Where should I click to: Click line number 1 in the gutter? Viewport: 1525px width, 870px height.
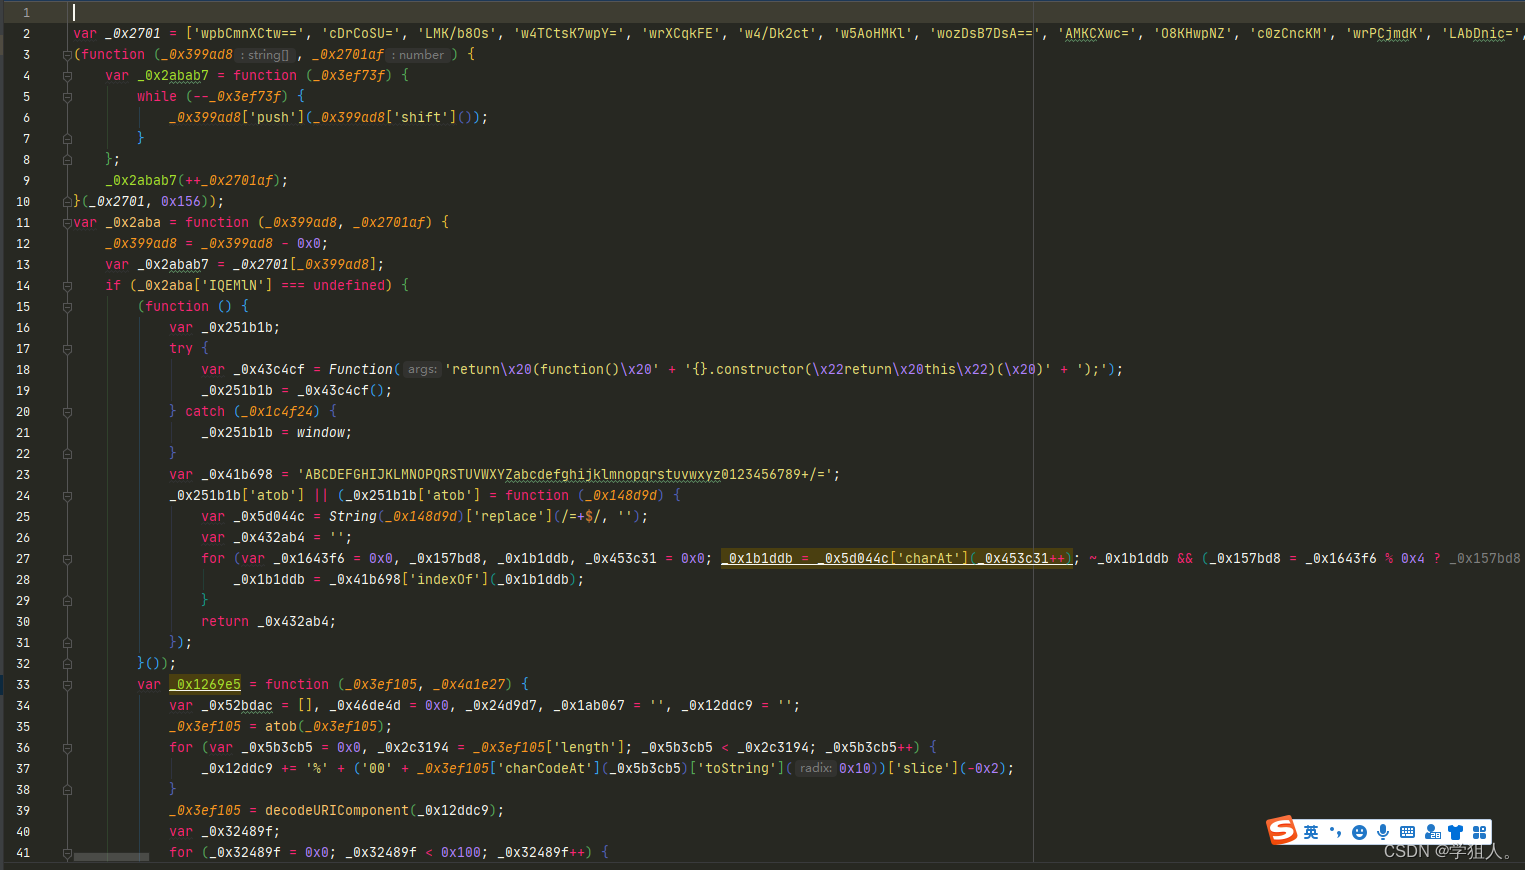tap(26, 12)
